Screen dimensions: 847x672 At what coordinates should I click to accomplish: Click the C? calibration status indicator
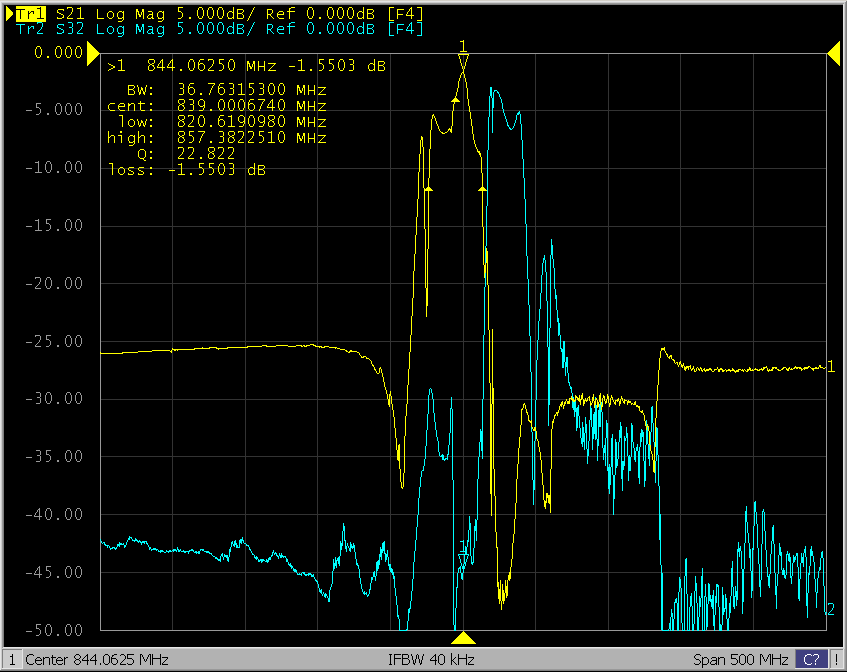pos(811,660)
